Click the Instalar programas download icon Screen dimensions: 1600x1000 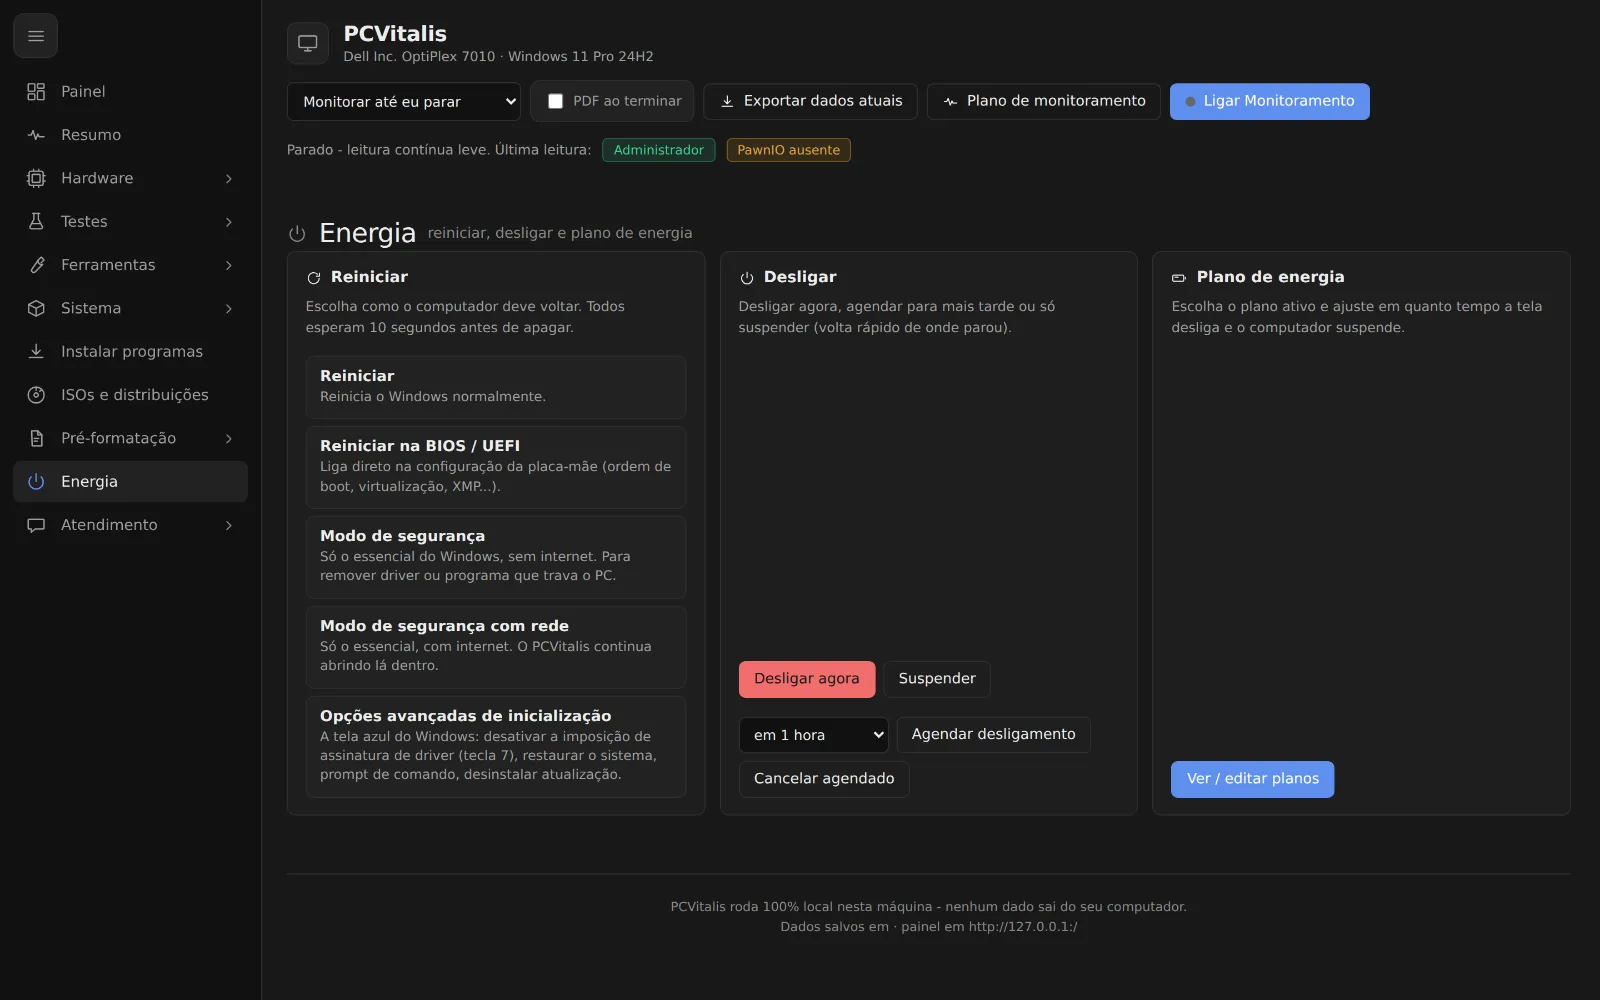(x=36, y=351)
